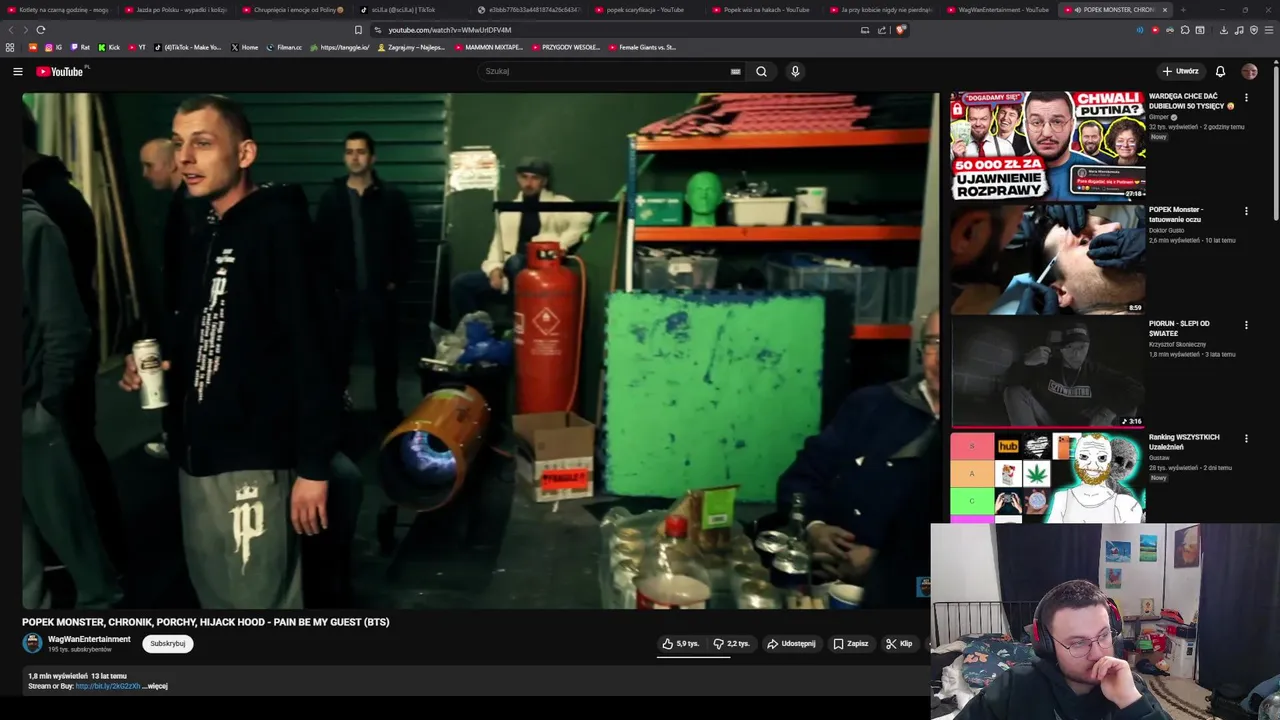The width and height of the screenshot is (1280, 720).
Task: Switch to the WagWanEntertainment YouTube tab
Action: click(999, 10)
